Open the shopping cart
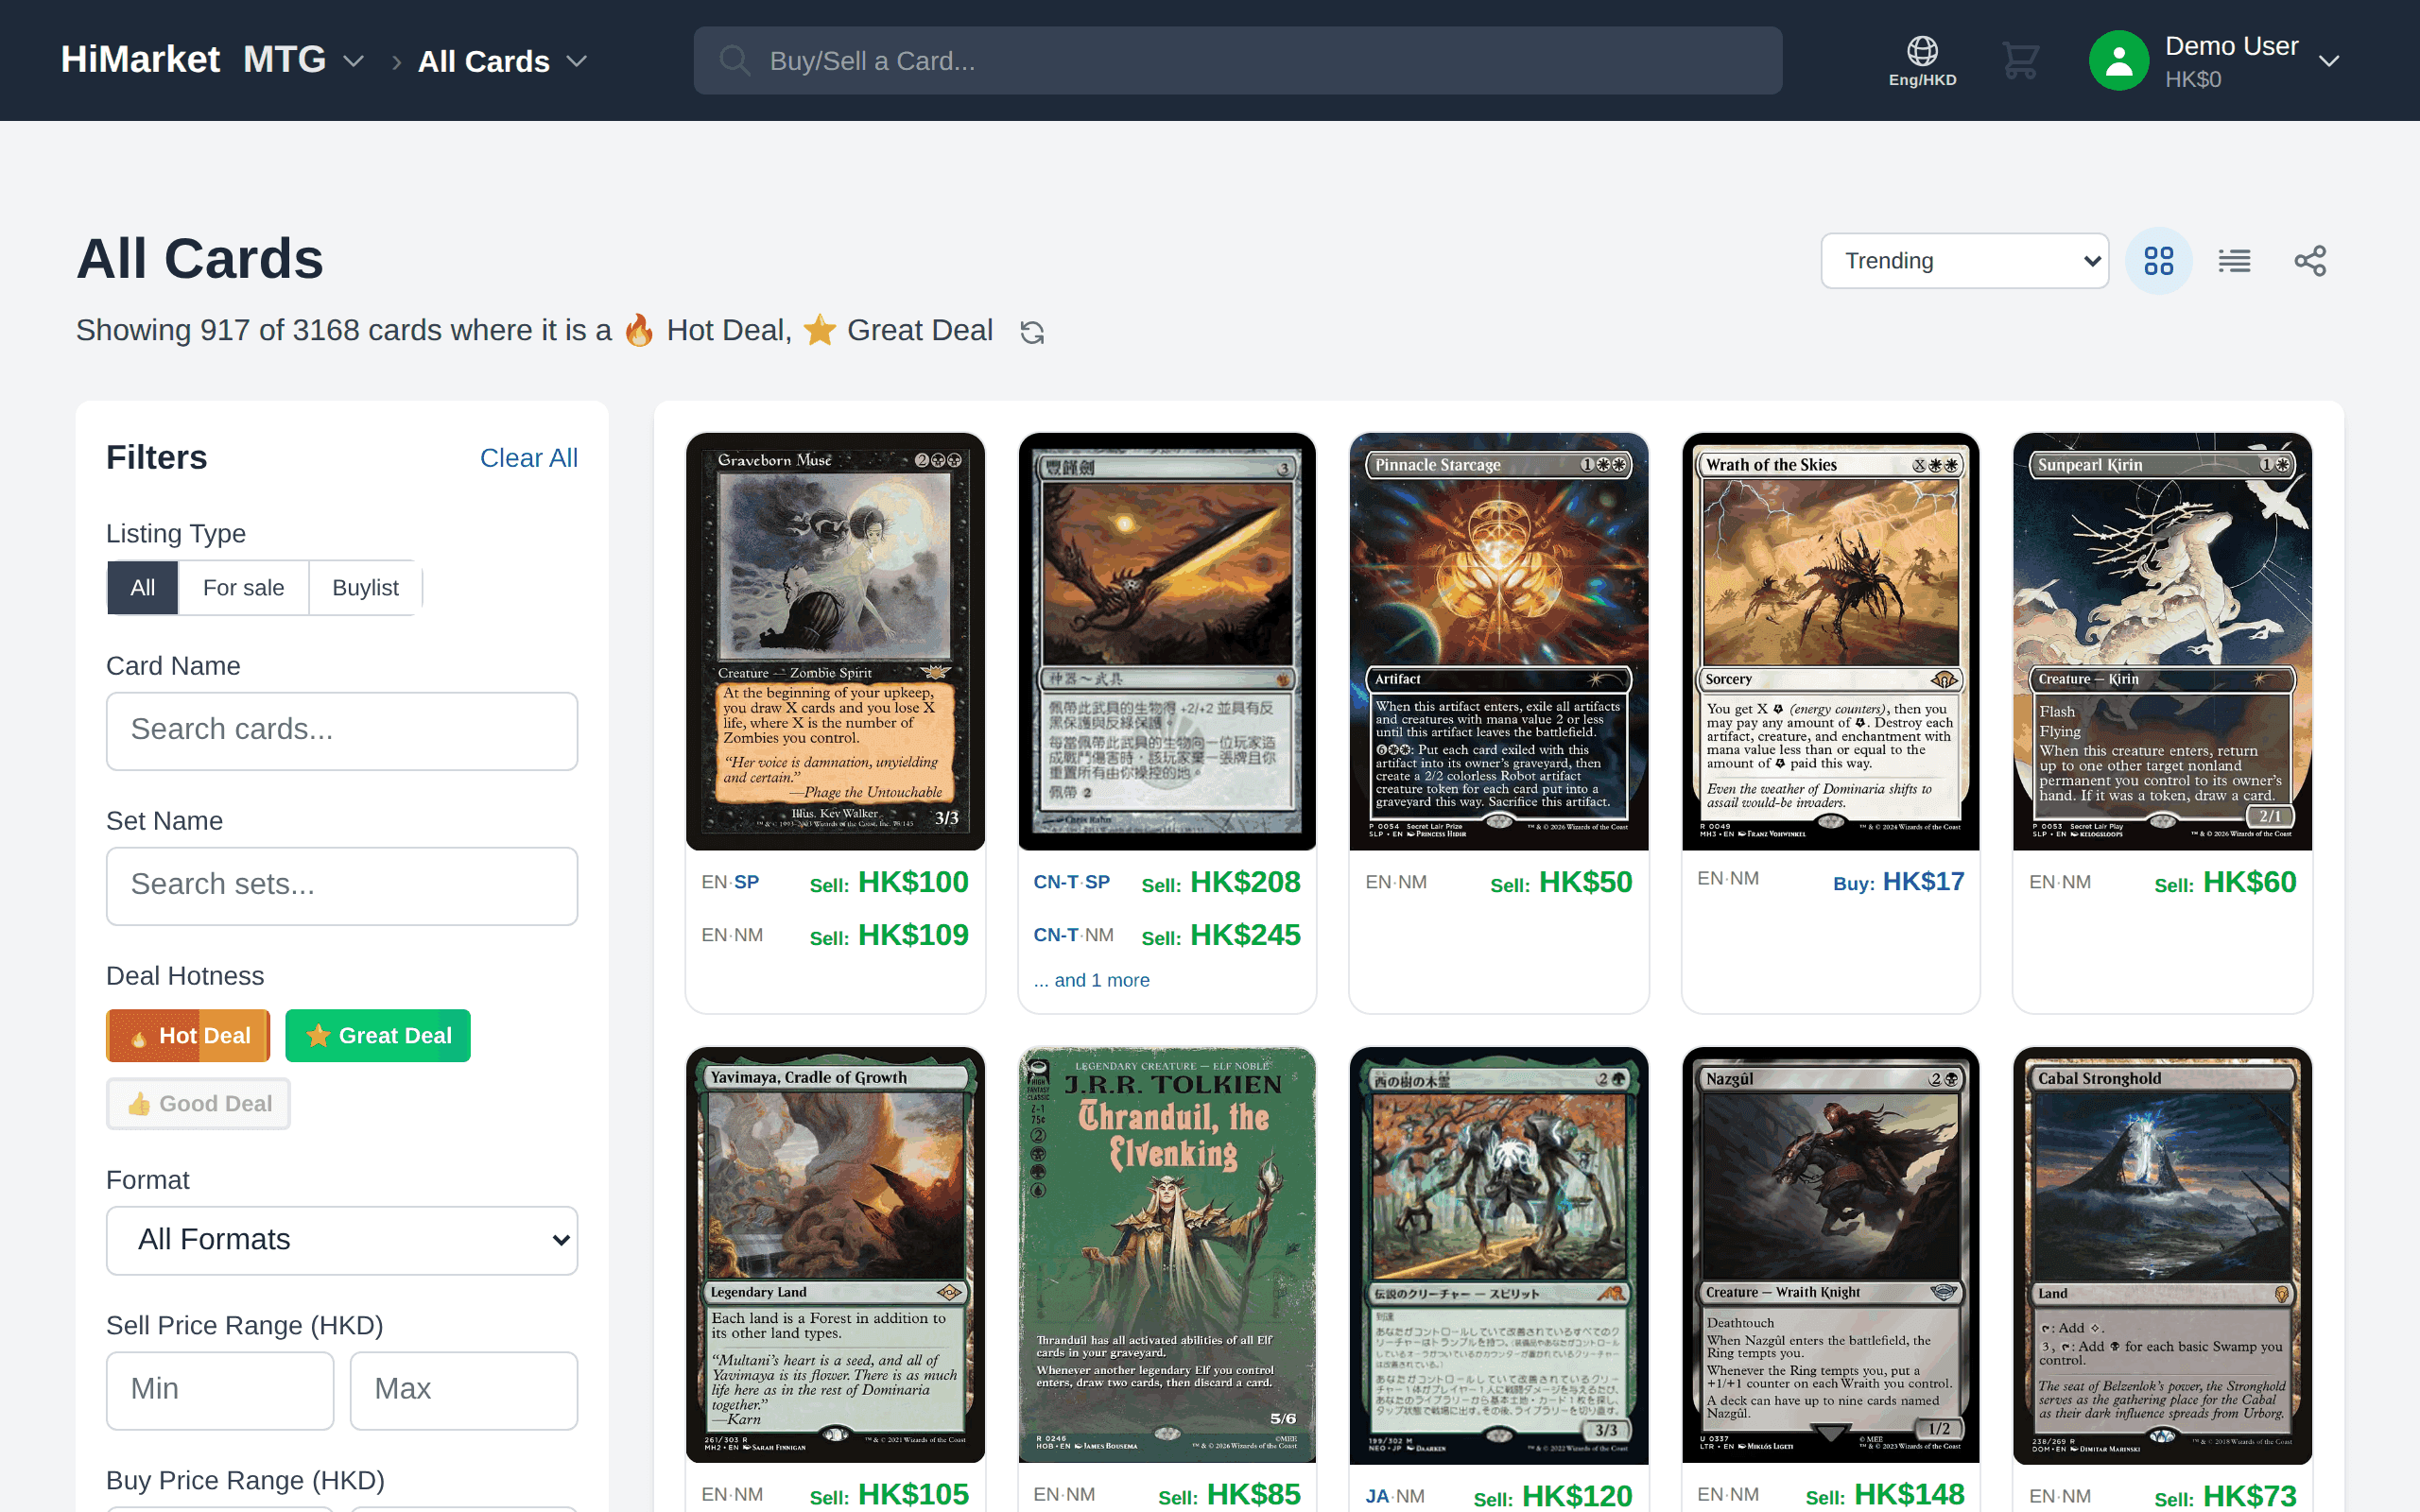This screenshot has width=2420, height=1512. click(2020, 61)
